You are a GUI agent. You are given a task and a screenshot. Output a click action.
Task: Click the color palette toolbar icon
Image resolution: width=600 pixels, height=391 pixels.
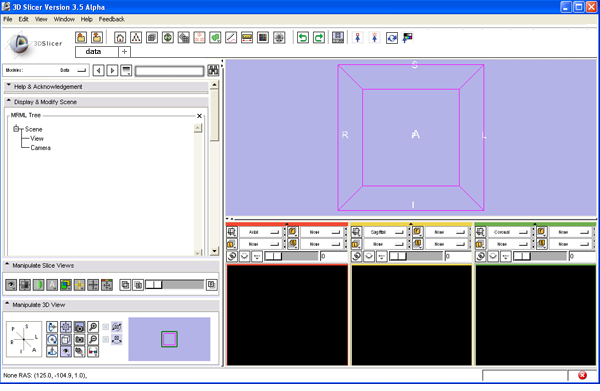[408, 38]
